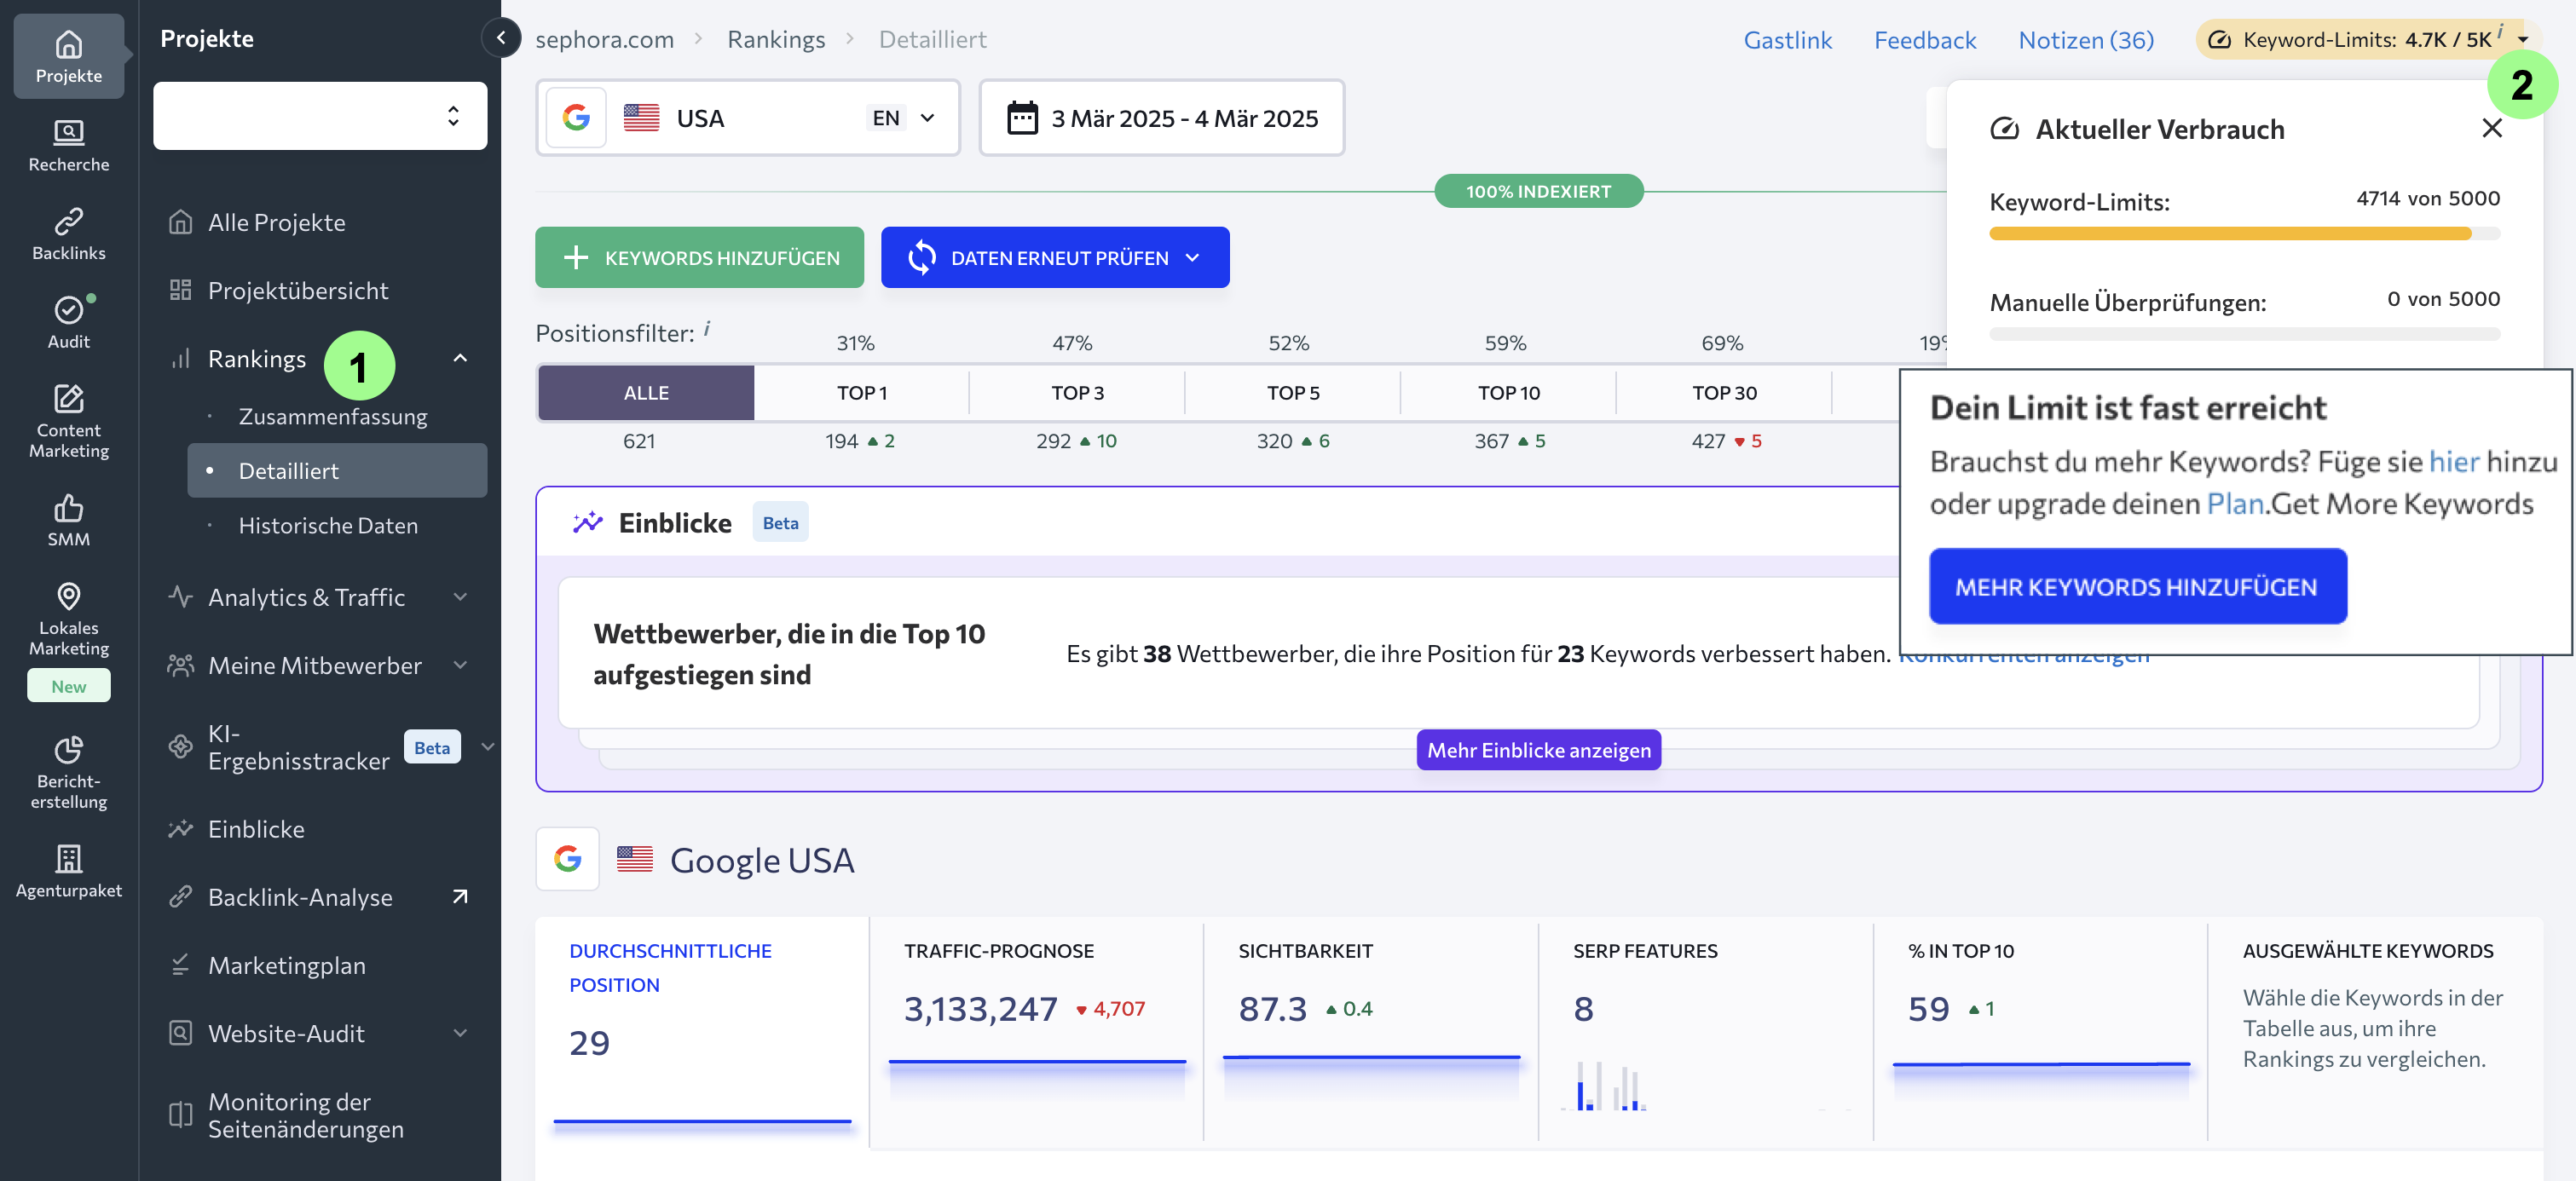This screenshot has height=1181, width=2576.
Task: Click the info icon next to Positionsfilter
Action: tap(707, 329)
